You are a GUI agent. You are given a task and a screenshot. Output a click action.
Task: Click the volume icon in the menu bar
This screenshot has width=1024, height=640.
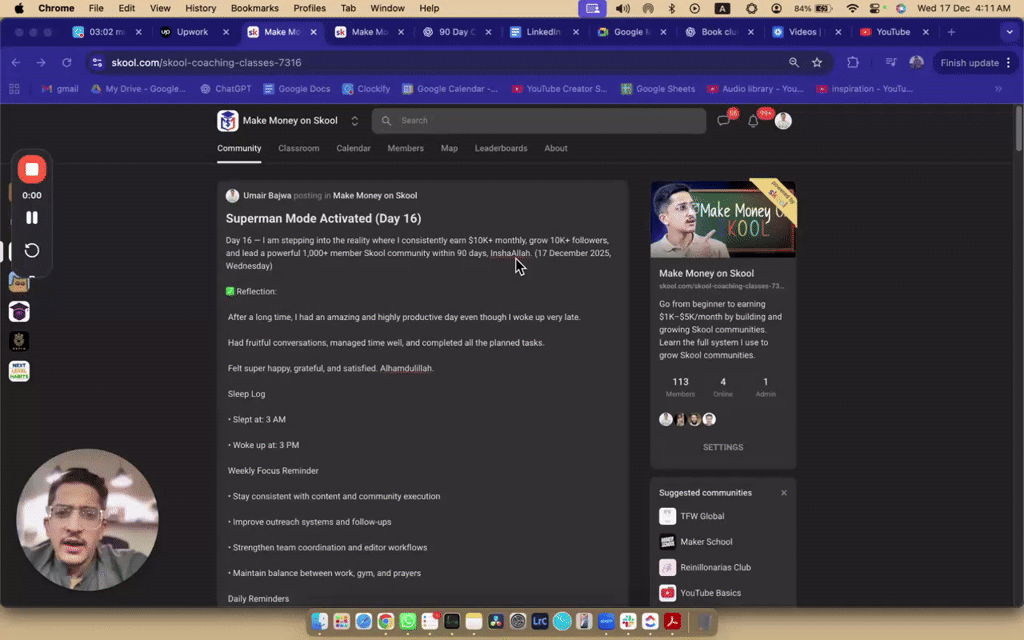(622, 8)
